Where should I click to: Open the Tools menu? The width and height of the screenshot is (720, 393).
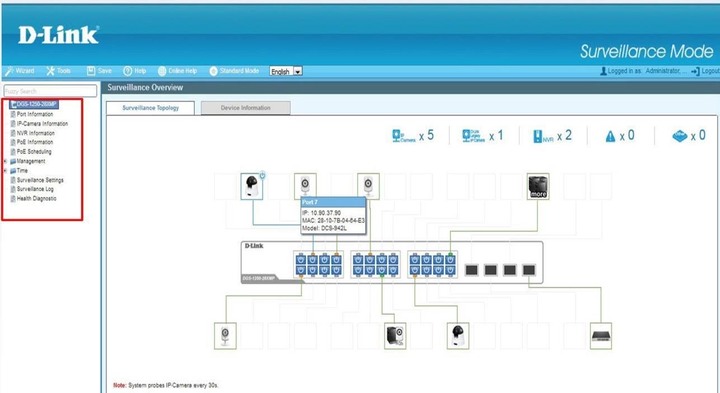tap(58, 71)
